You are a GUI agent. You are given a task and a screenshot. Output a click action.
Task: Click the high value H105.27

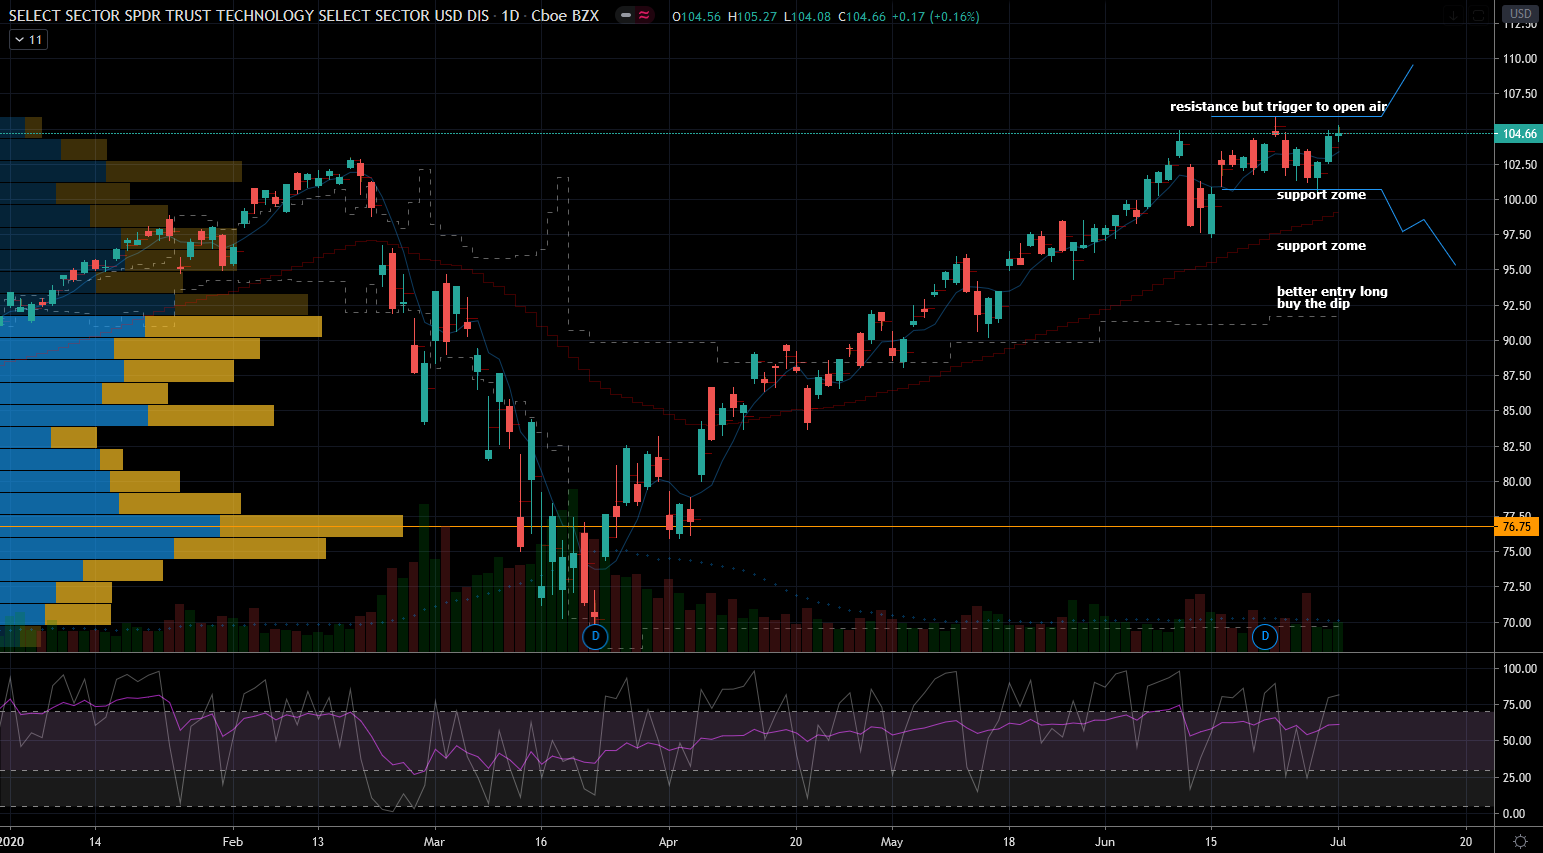tap(752, 17)
